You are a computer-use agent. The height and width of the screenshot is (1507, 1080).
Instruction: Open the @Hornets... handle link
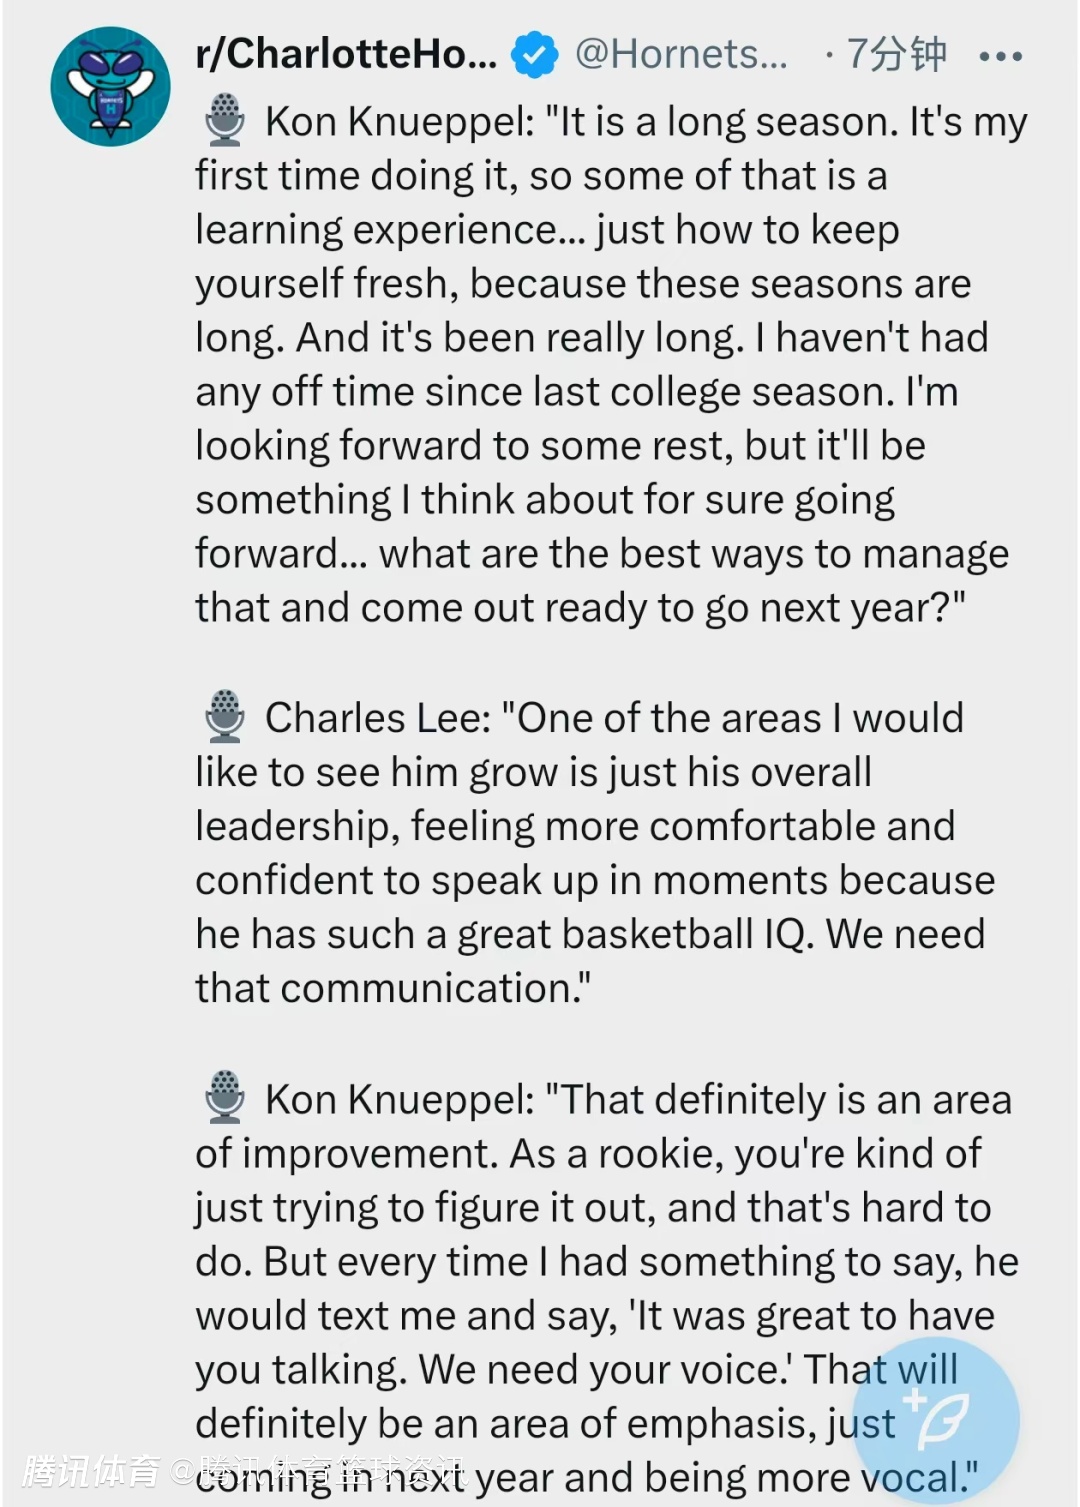coord(681,54)
